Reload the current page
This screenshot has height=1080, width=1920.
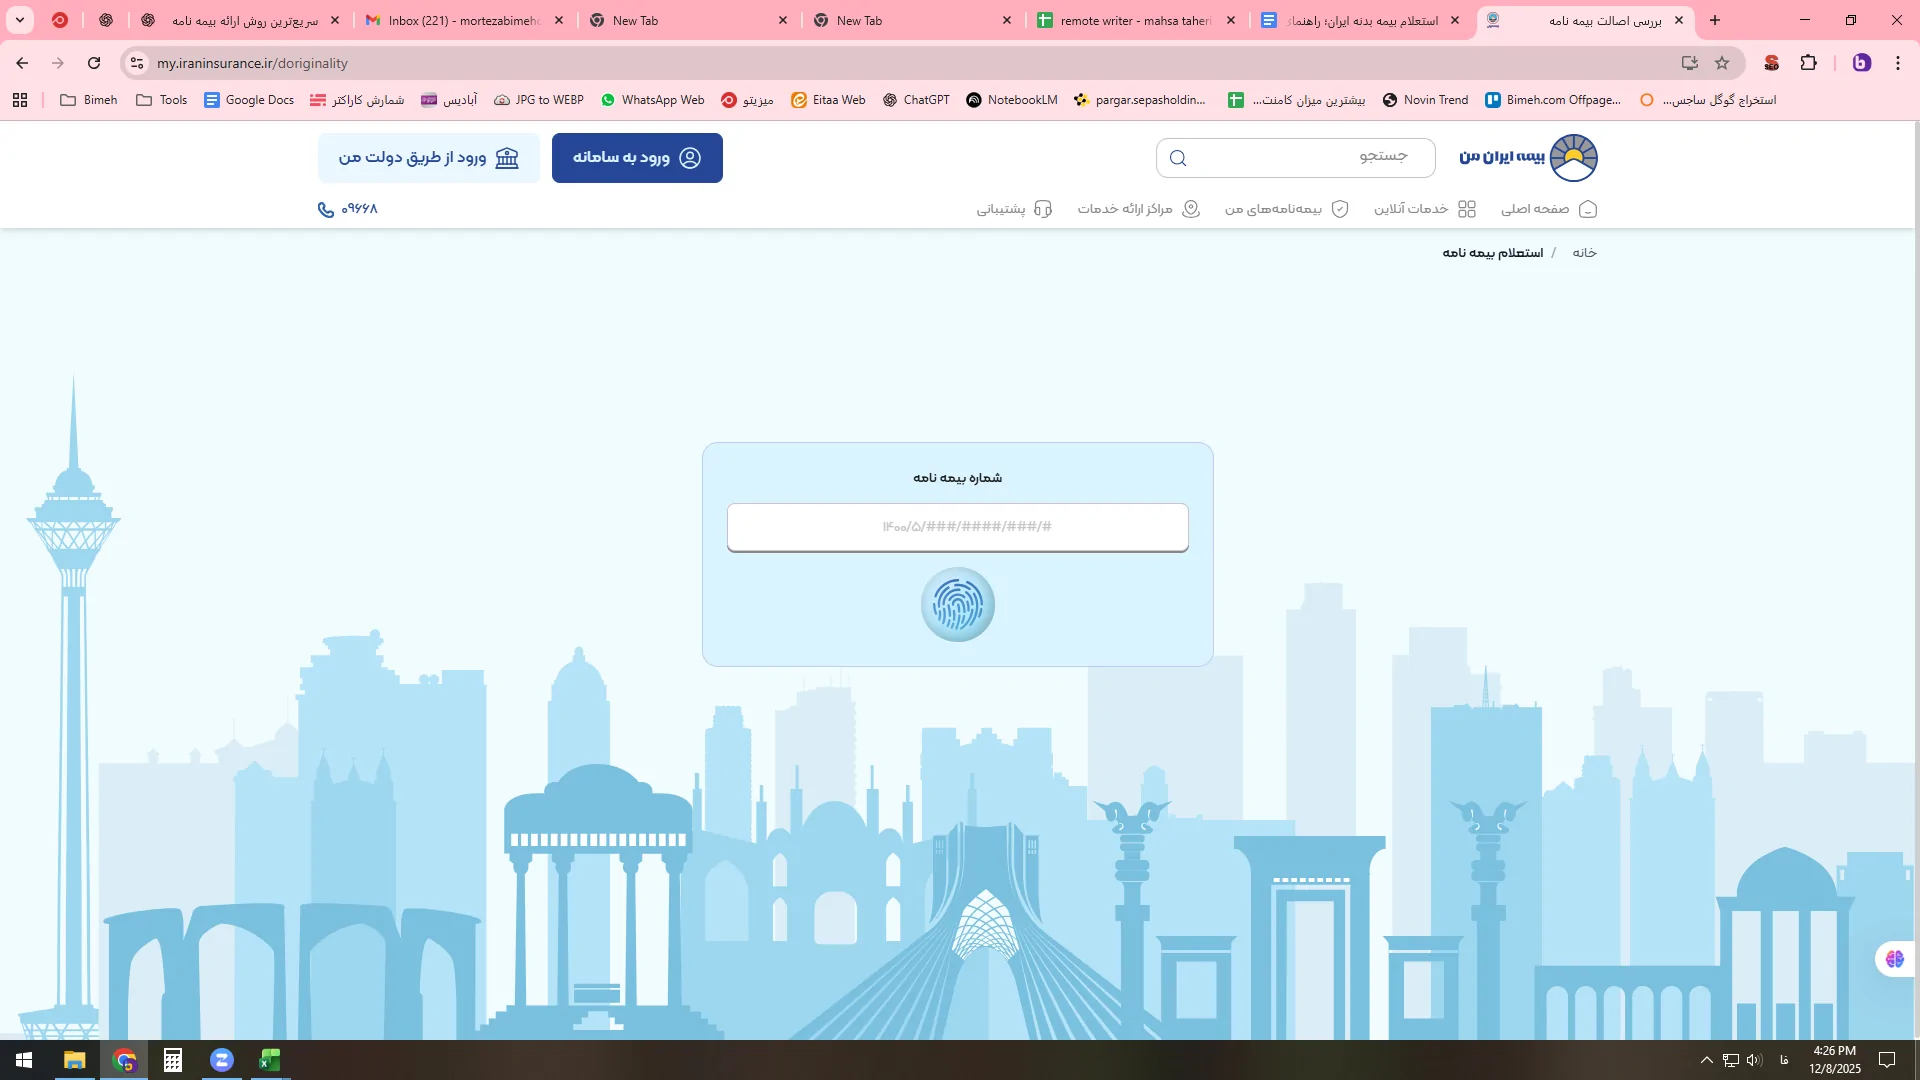click(94, 63)
